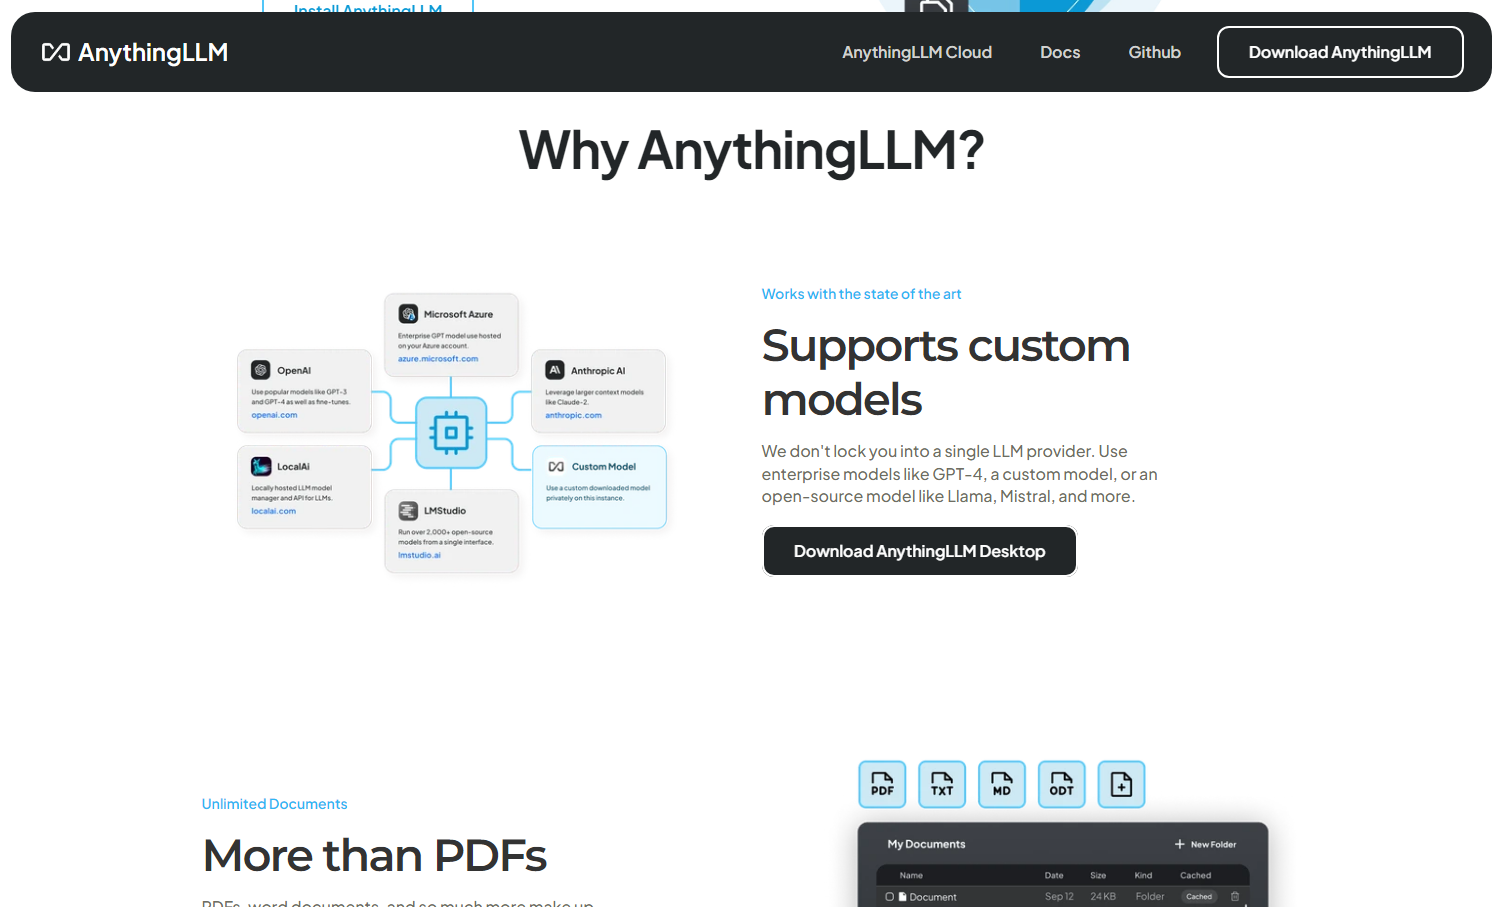Click the LocalAI logo icon
This screenshot has height=907, width=1499.
pos(261,466)
